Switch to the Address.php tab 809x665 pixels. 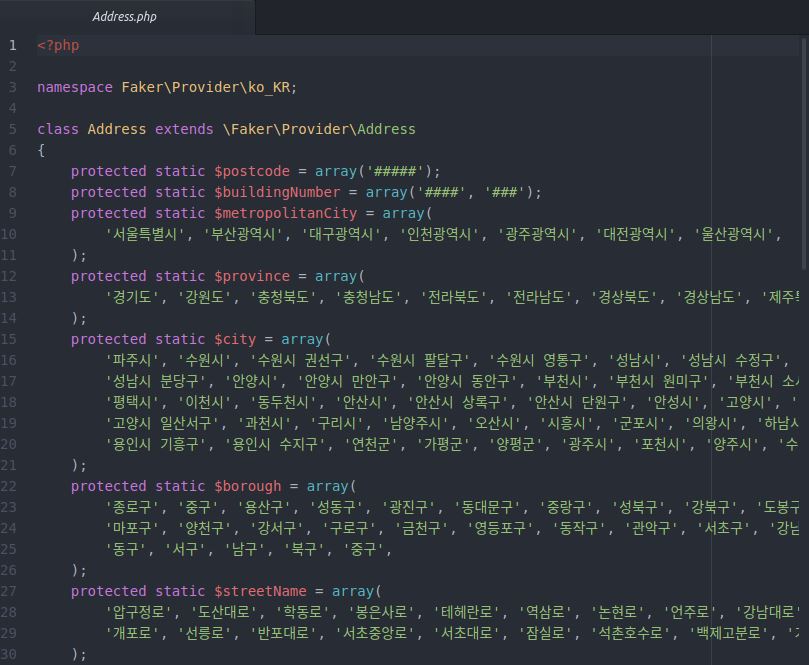coord(124,17)
